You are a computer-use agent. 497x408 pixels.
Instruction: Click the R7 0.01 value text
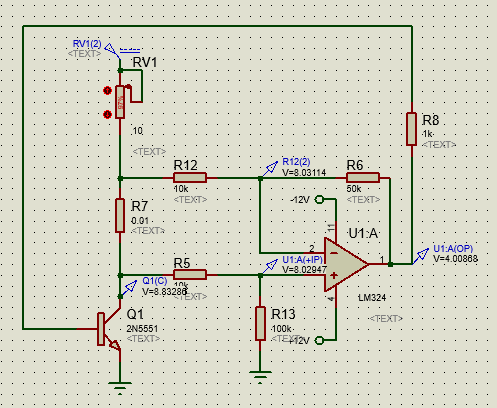coord(140,221)
